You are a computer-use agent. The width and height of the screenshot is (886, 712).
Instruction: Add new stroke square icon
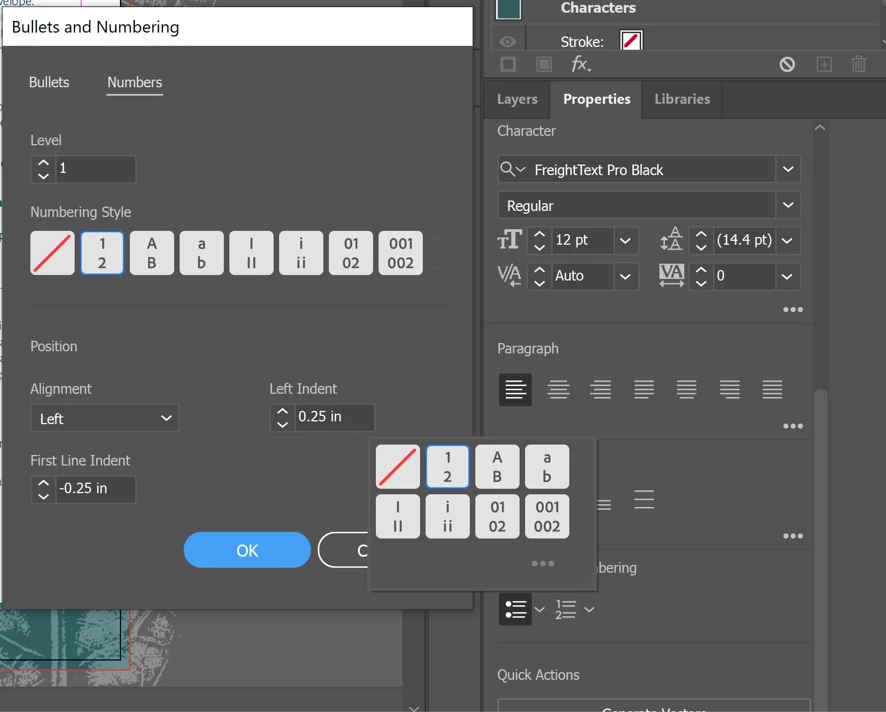pos(508,64)
